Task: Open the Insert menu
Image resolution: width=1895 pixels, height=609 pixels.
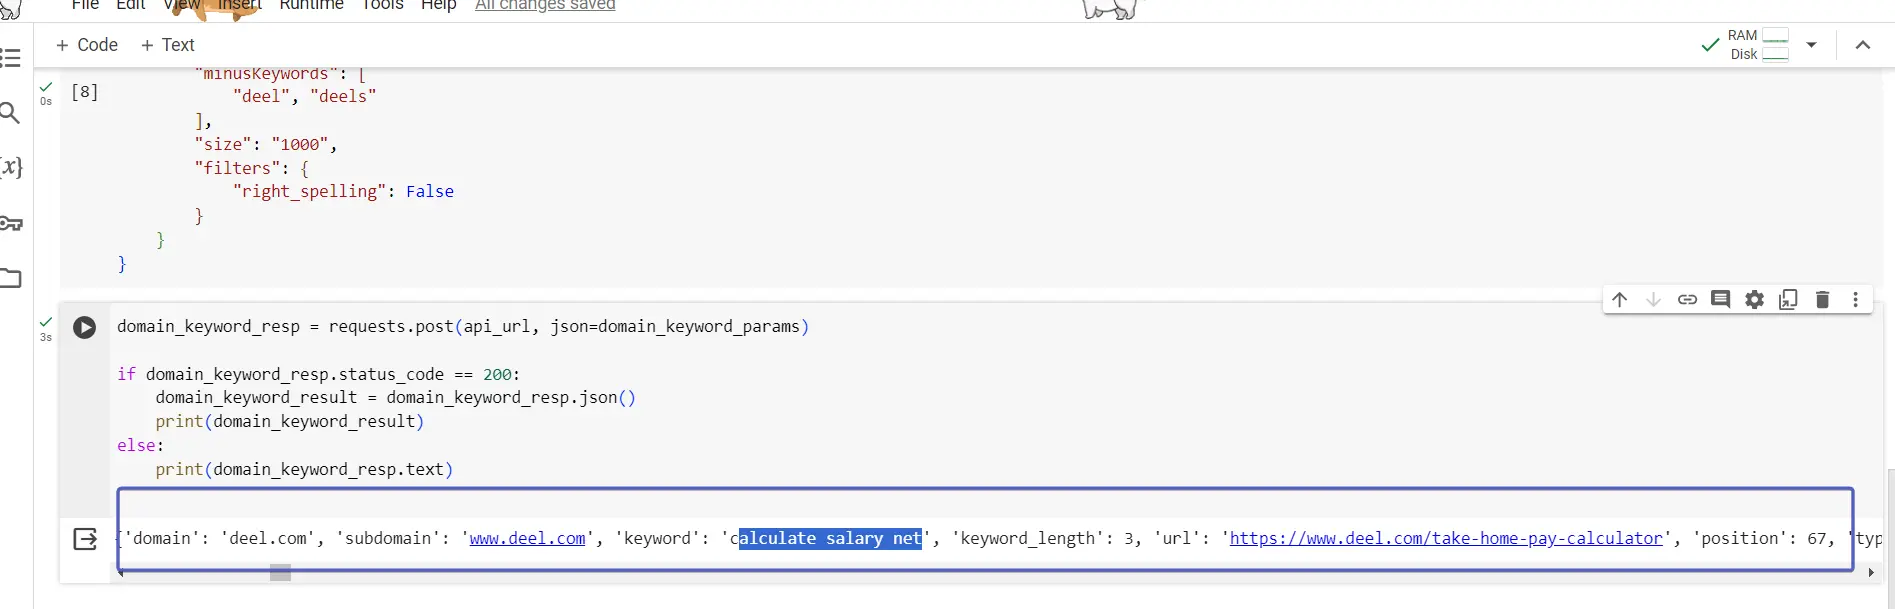Action: [239, 5]
